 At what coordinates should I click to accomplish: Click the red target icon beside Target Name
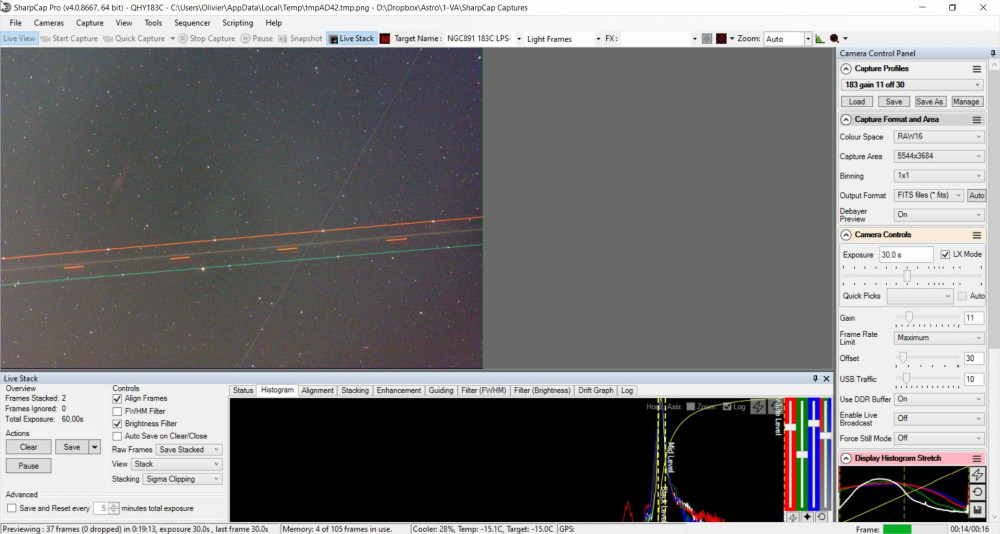[385, 38]
